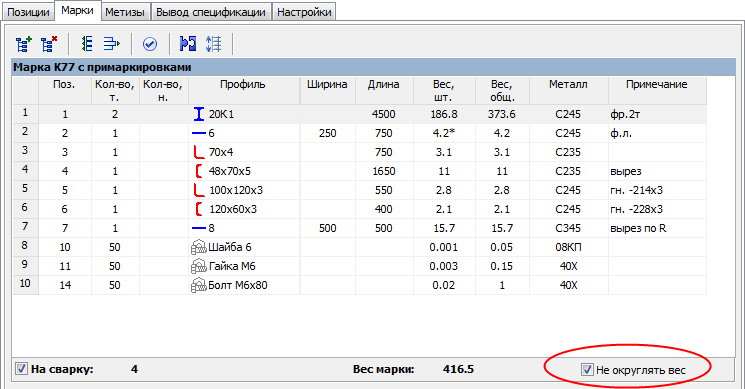Click the note cell гн. -228x3

[657, 209]
